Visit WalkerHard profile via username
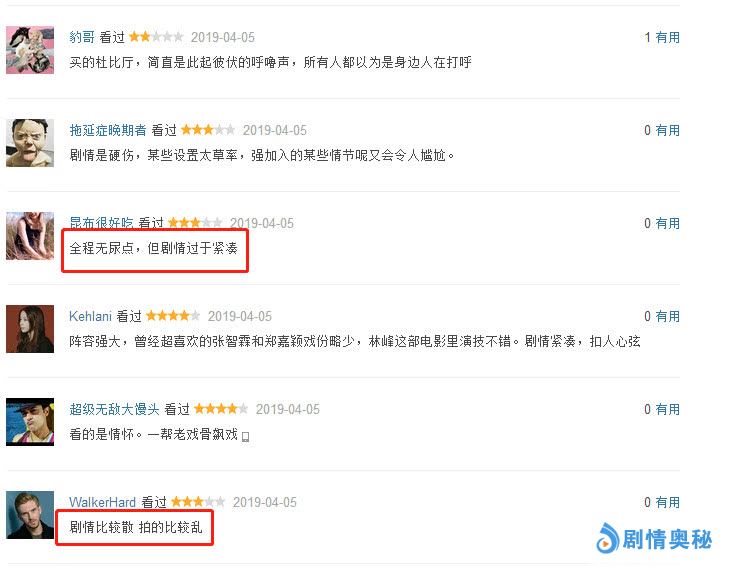The width and height of the screenshot is (740, 569). 102,502
